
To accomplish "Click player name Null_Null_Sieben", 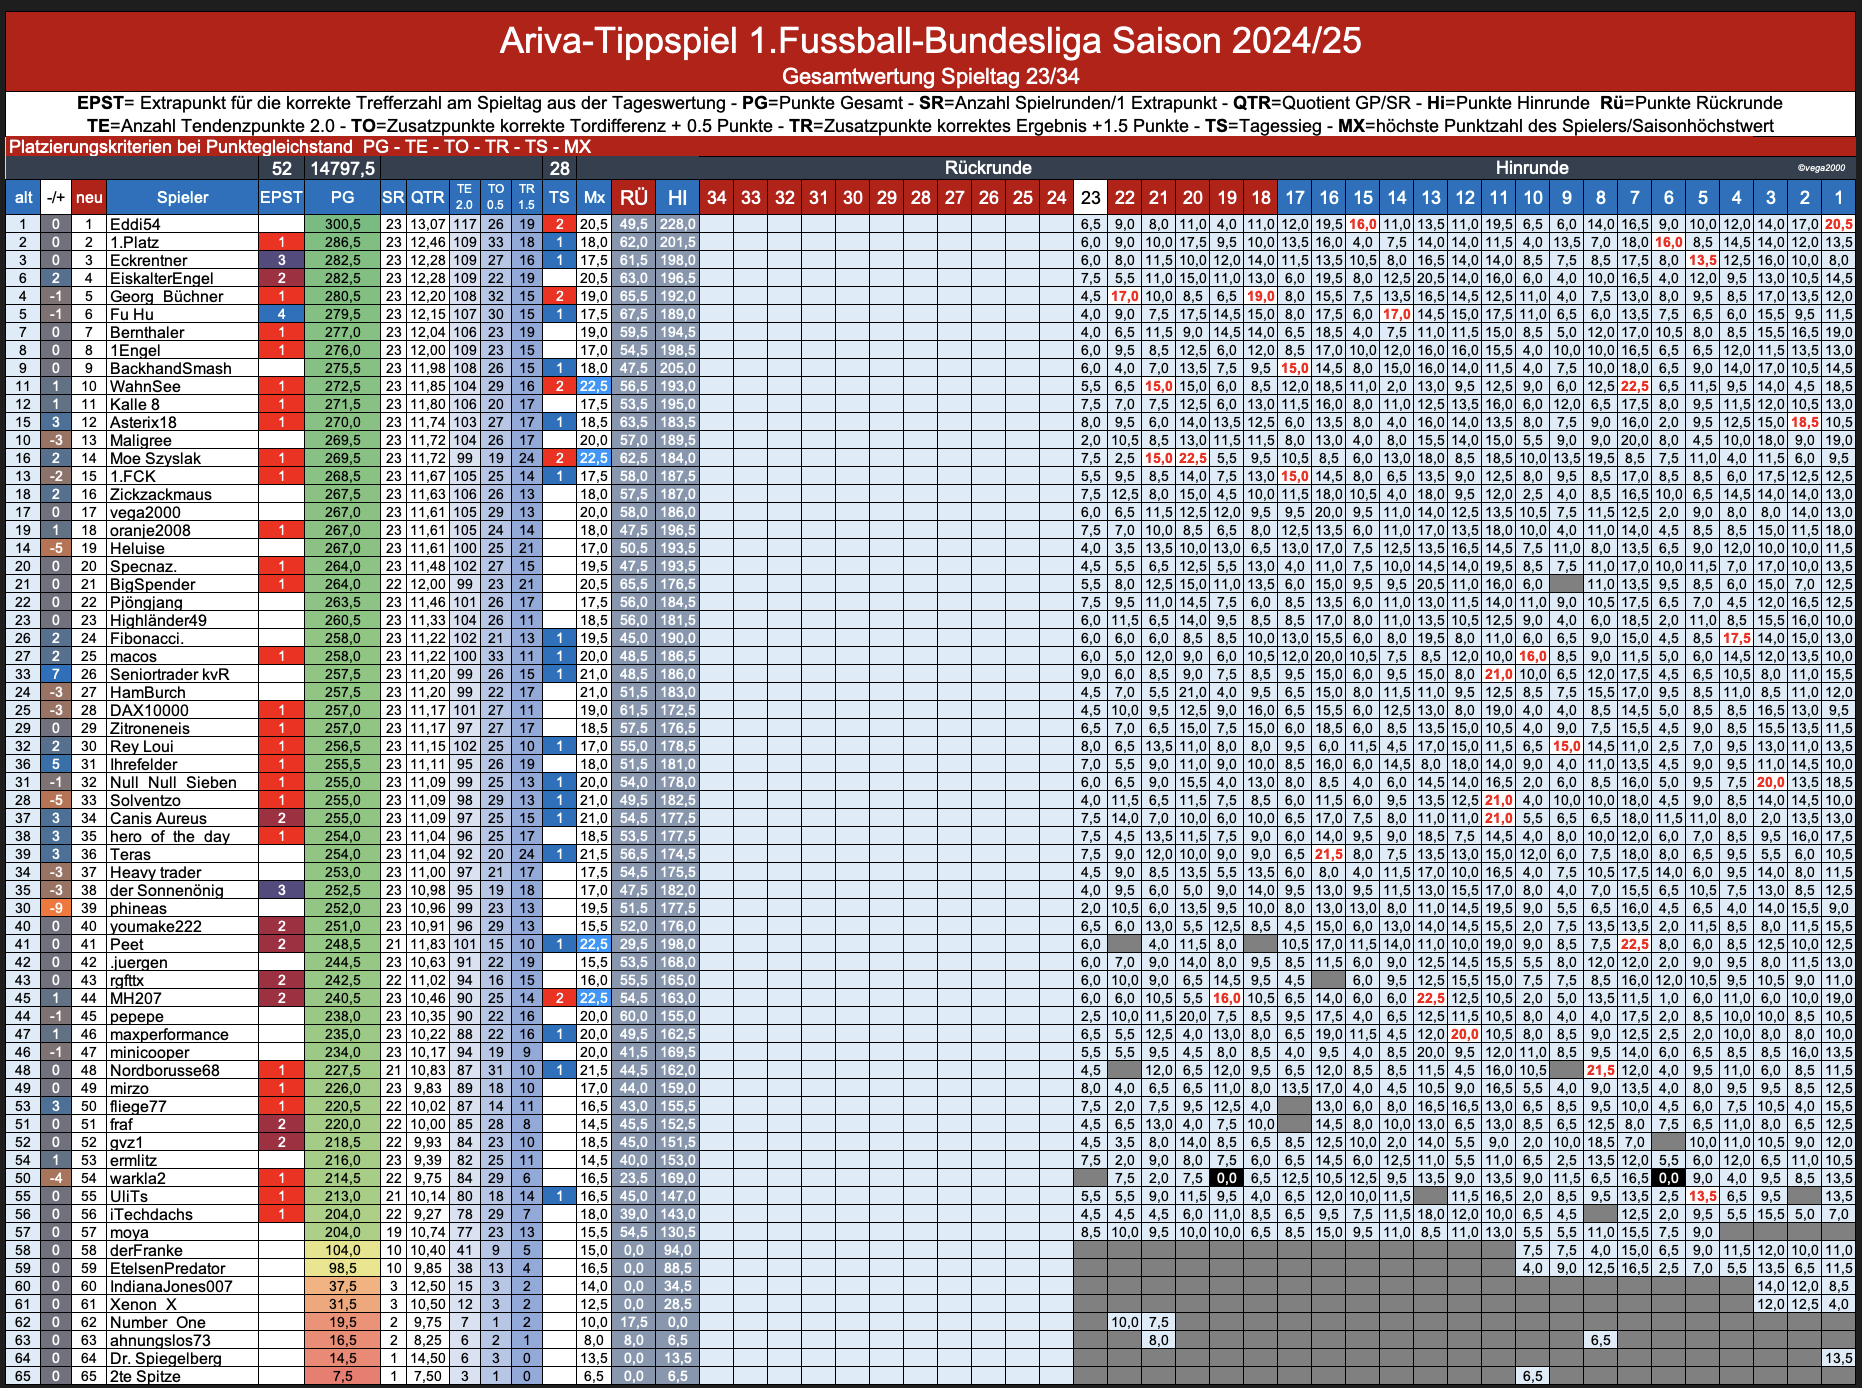I will (173, 782).
